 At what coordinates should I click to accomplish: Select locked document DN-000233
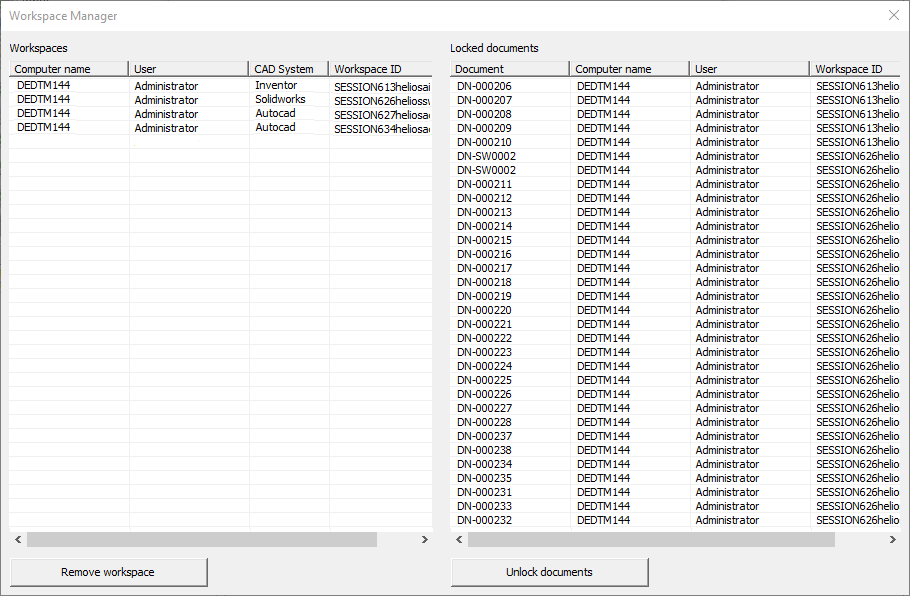[x=676, y=506]
